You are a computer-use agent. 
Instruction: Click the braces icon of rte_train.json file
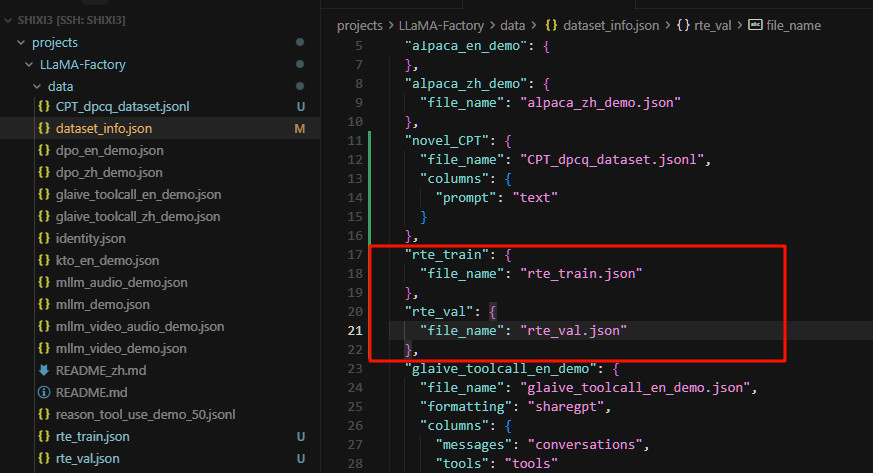tap(43, 437)
